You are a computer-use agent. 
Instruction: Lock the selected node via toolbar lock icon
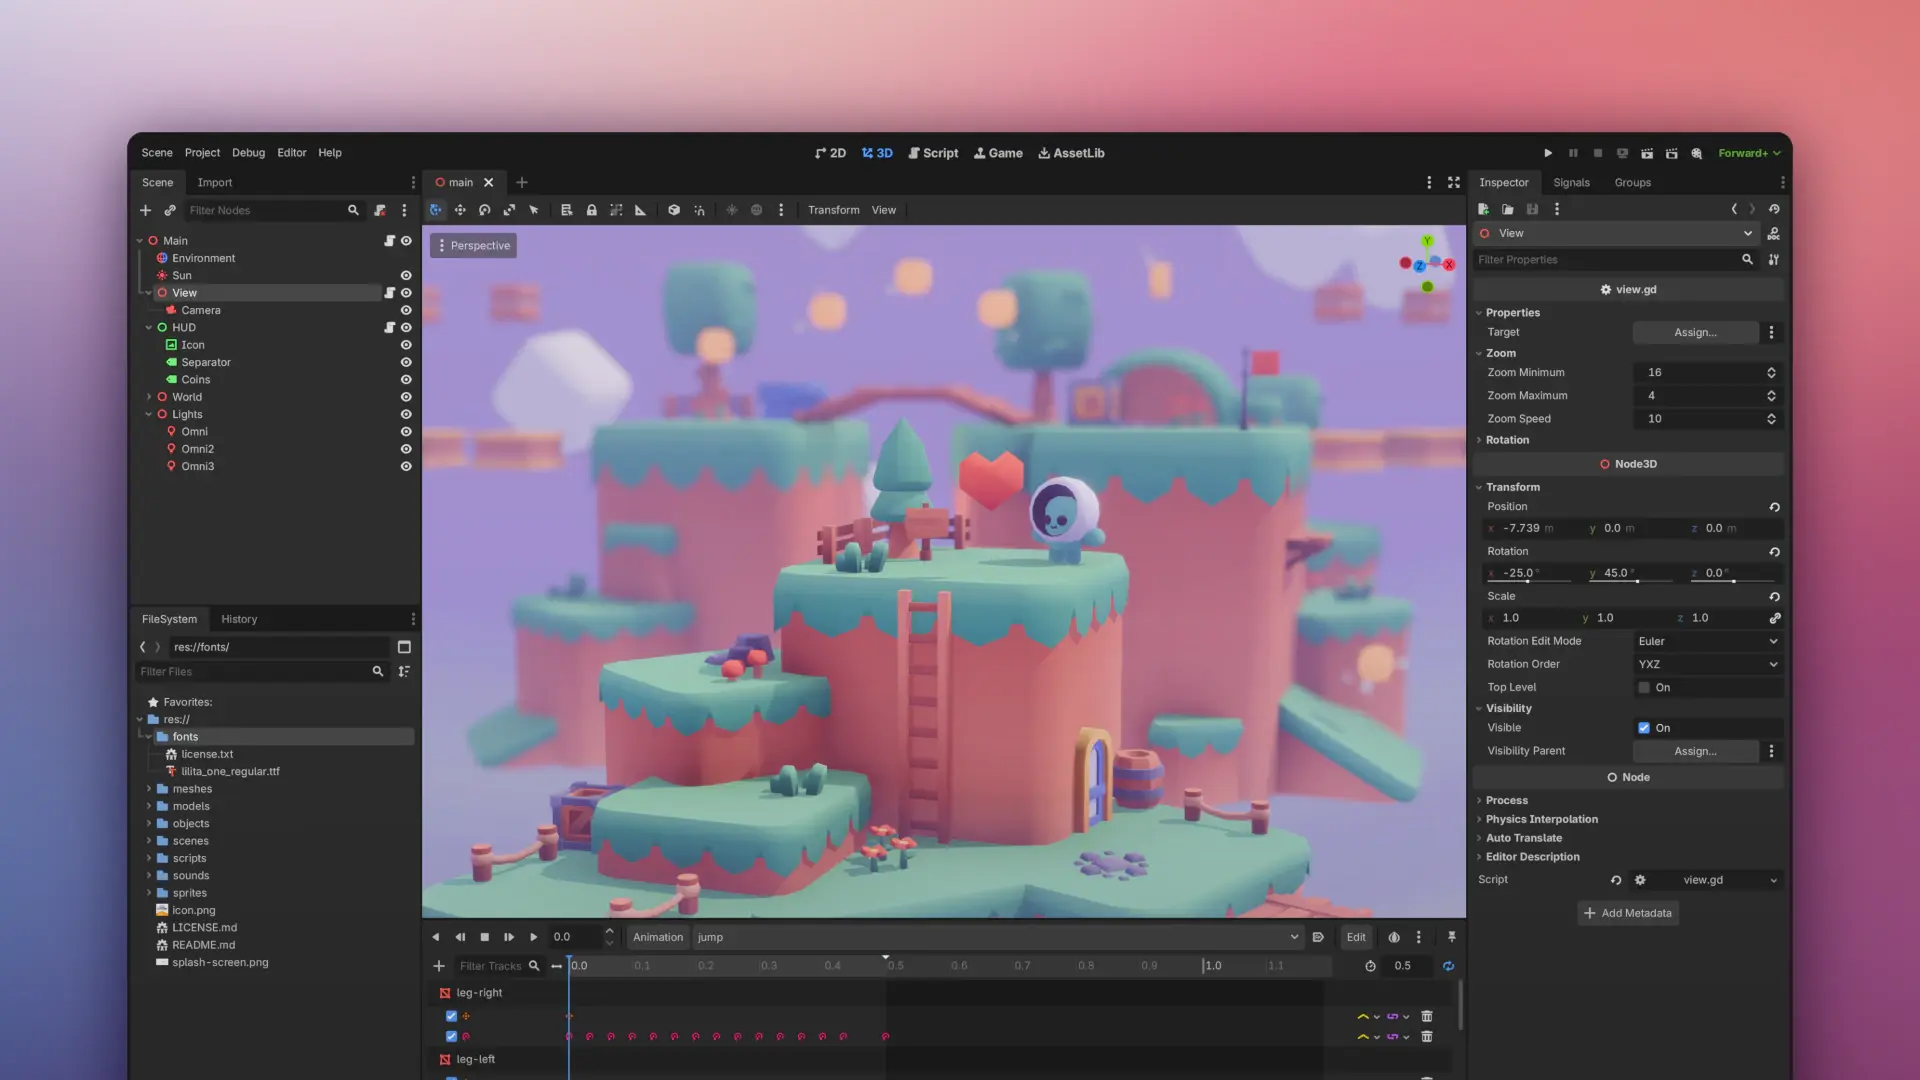tap(591, 210)
